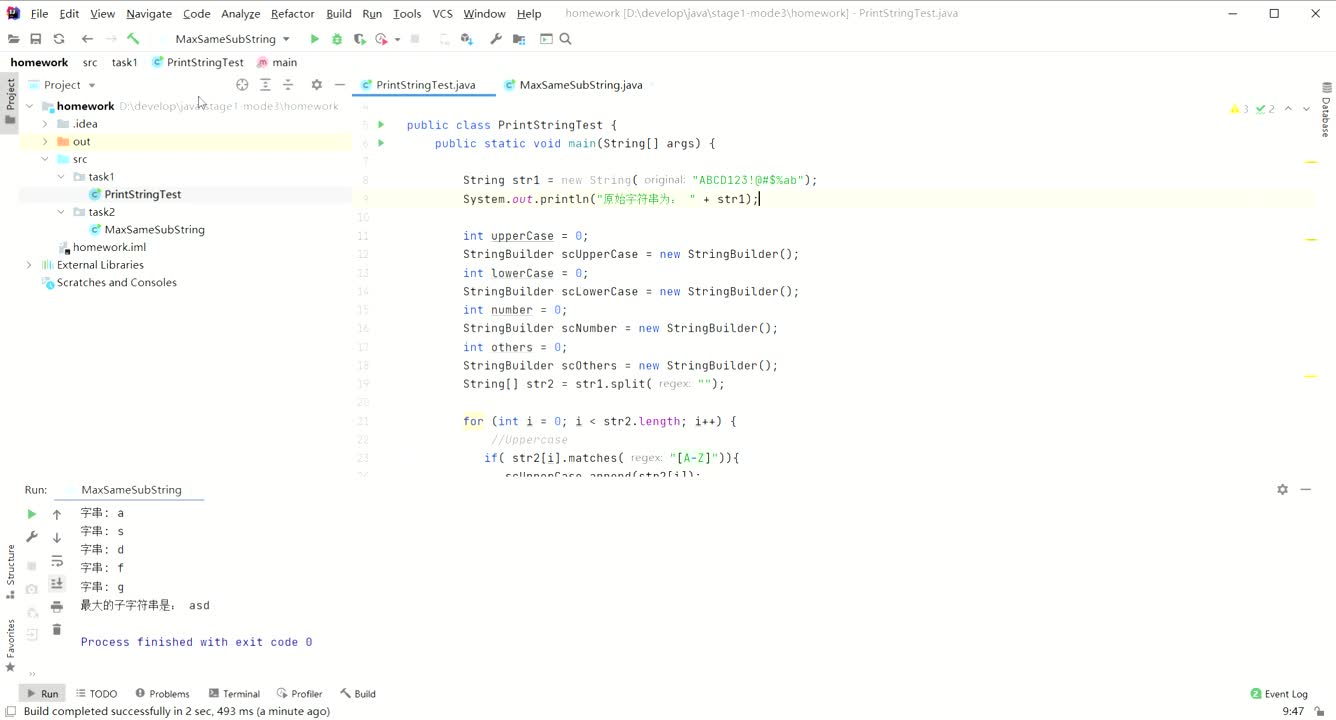Click the task1 breadcrumb
Viewport: 1336px width, 720px height.
point(124,62)
